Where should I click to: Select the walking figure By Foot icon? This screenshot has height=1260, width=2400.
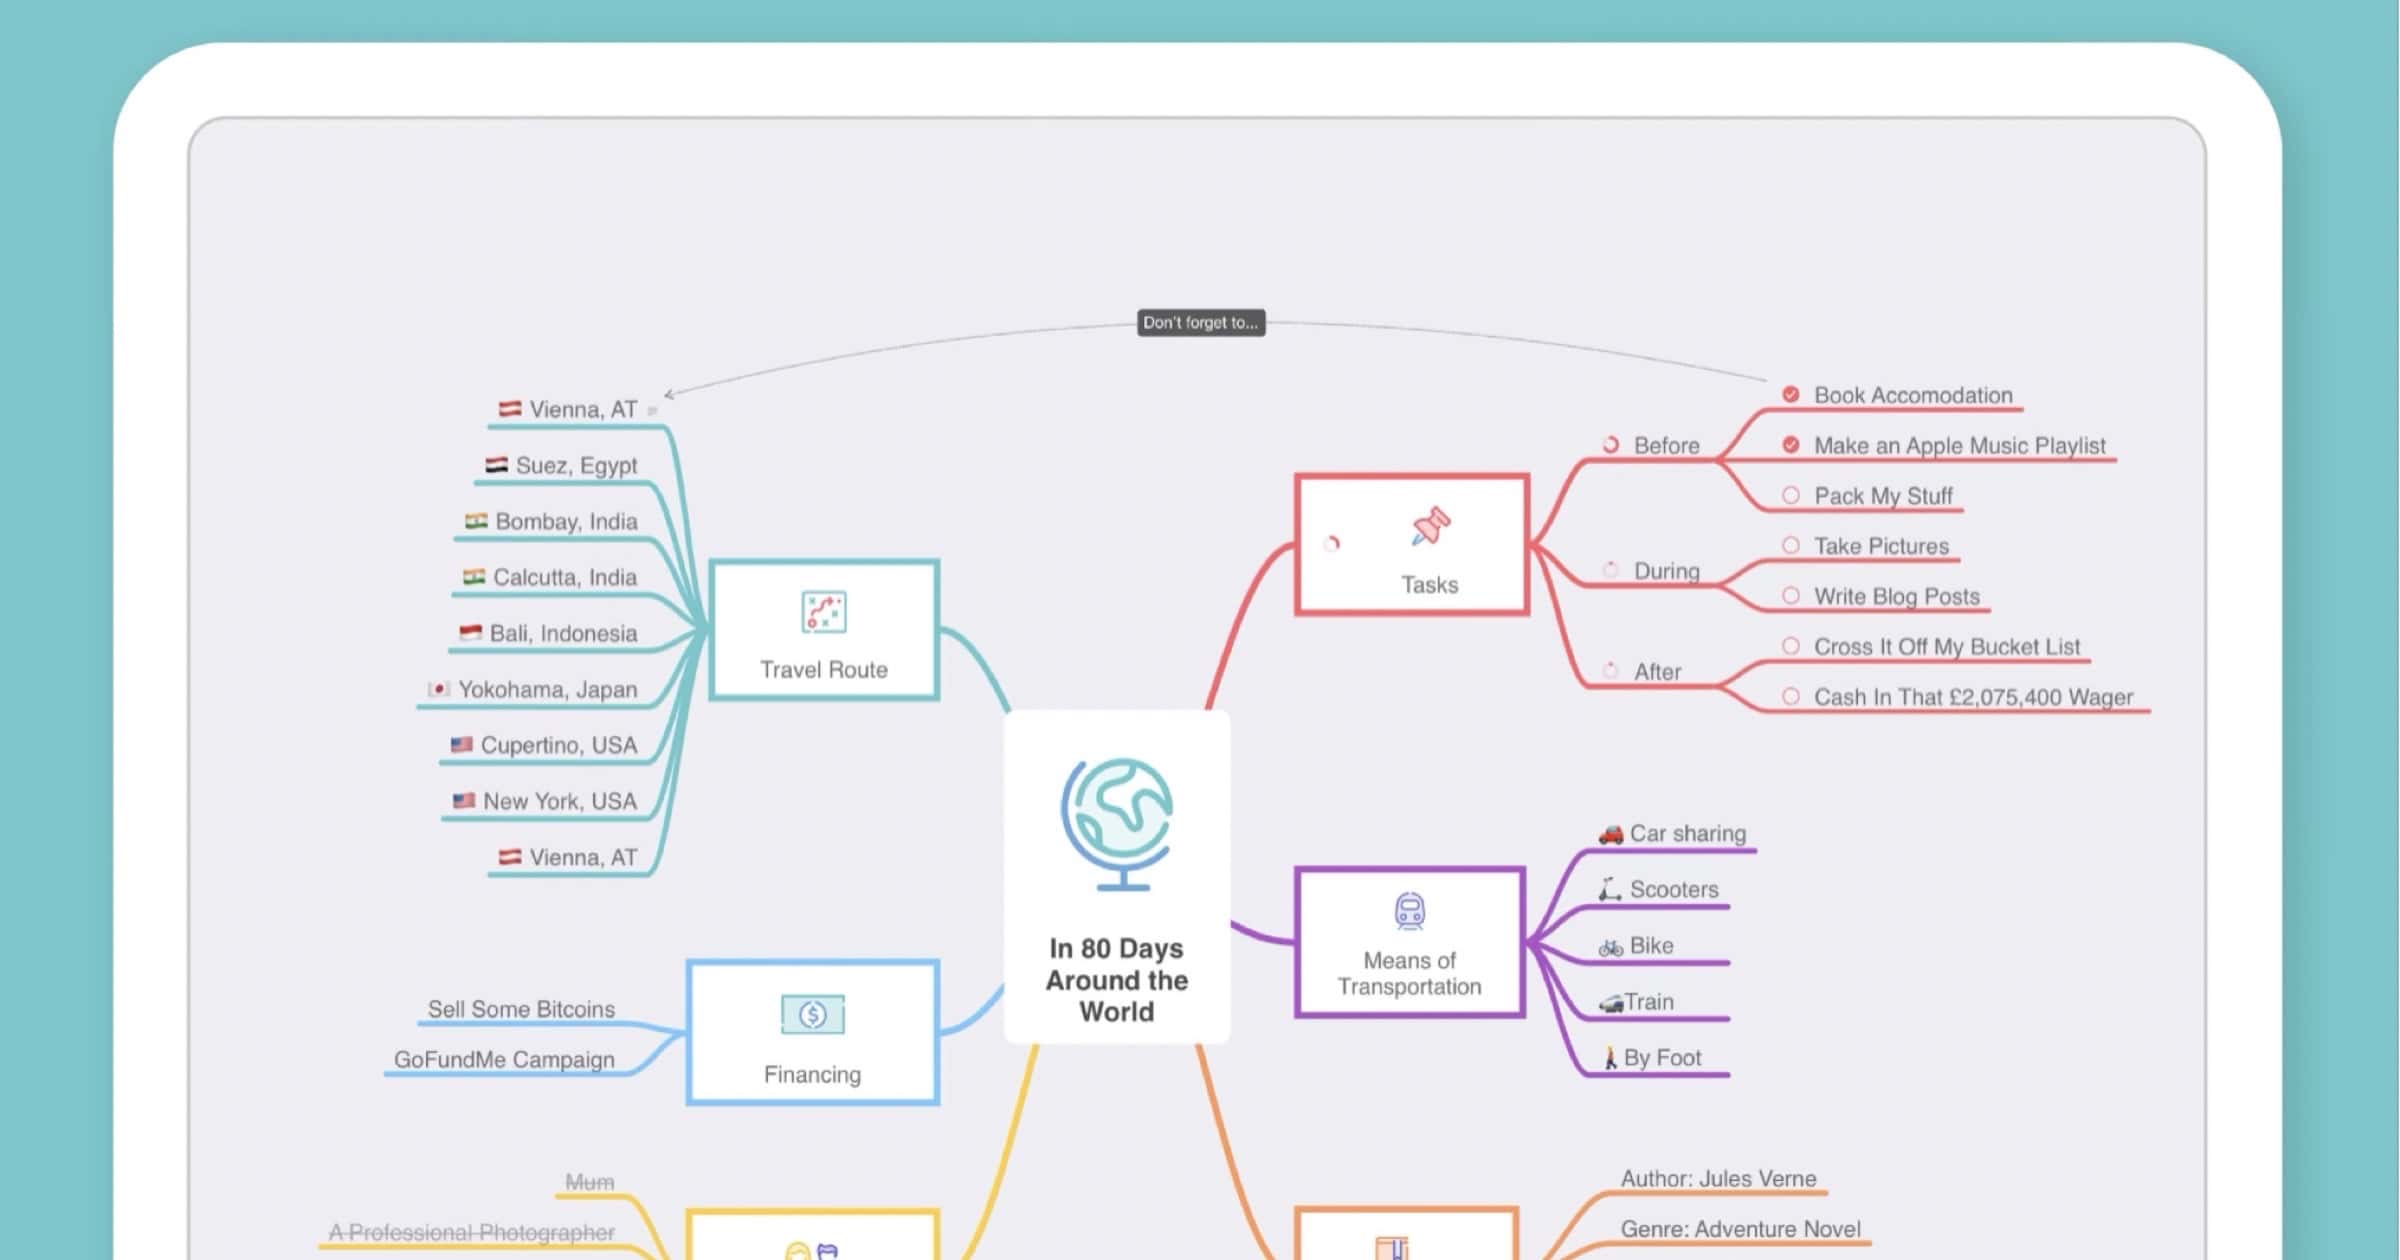pos(1608,1057)
